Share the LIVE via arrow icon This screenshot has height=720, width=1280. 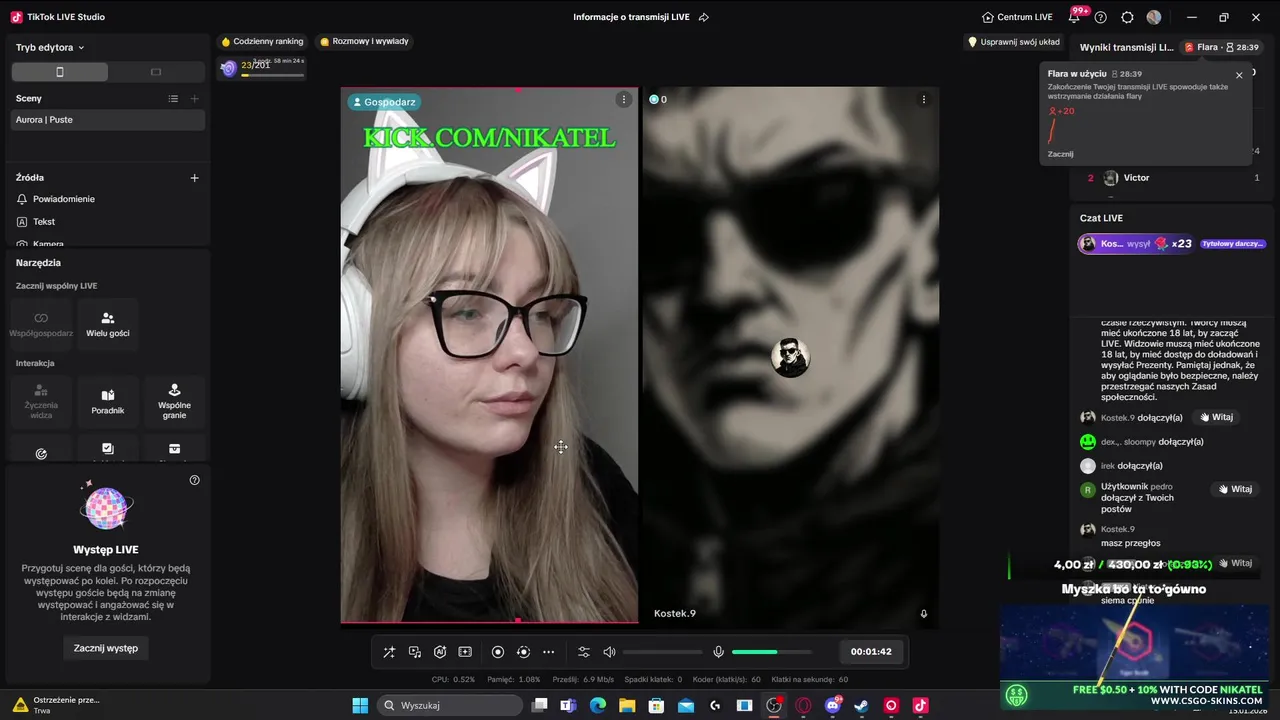tap(704, 17)
